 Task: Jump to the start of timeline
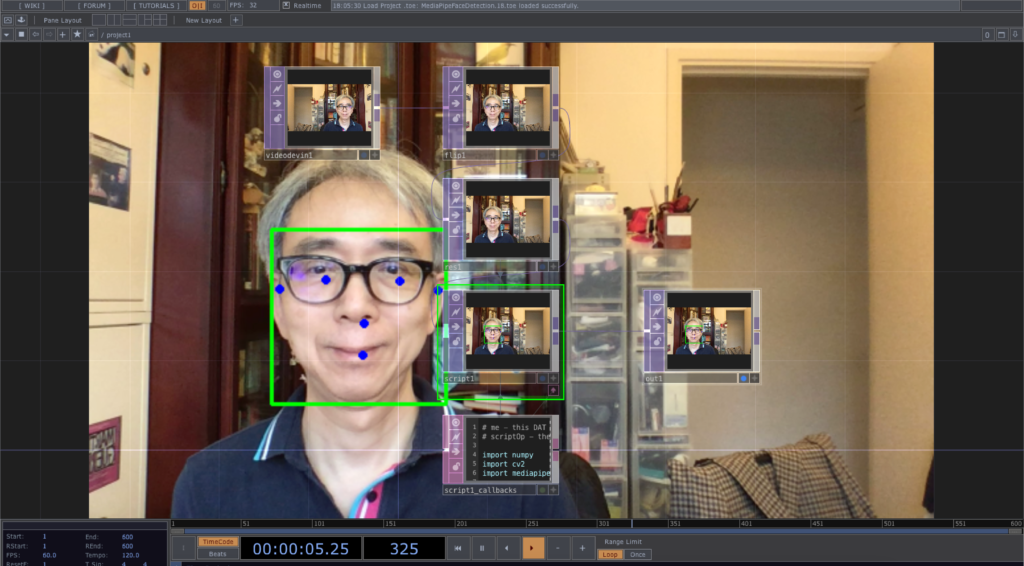point(458,548)
